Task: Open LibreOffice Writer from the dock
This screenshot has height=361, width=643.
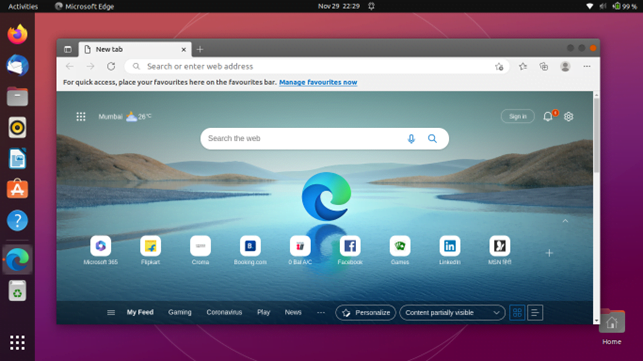Action: 17,159
